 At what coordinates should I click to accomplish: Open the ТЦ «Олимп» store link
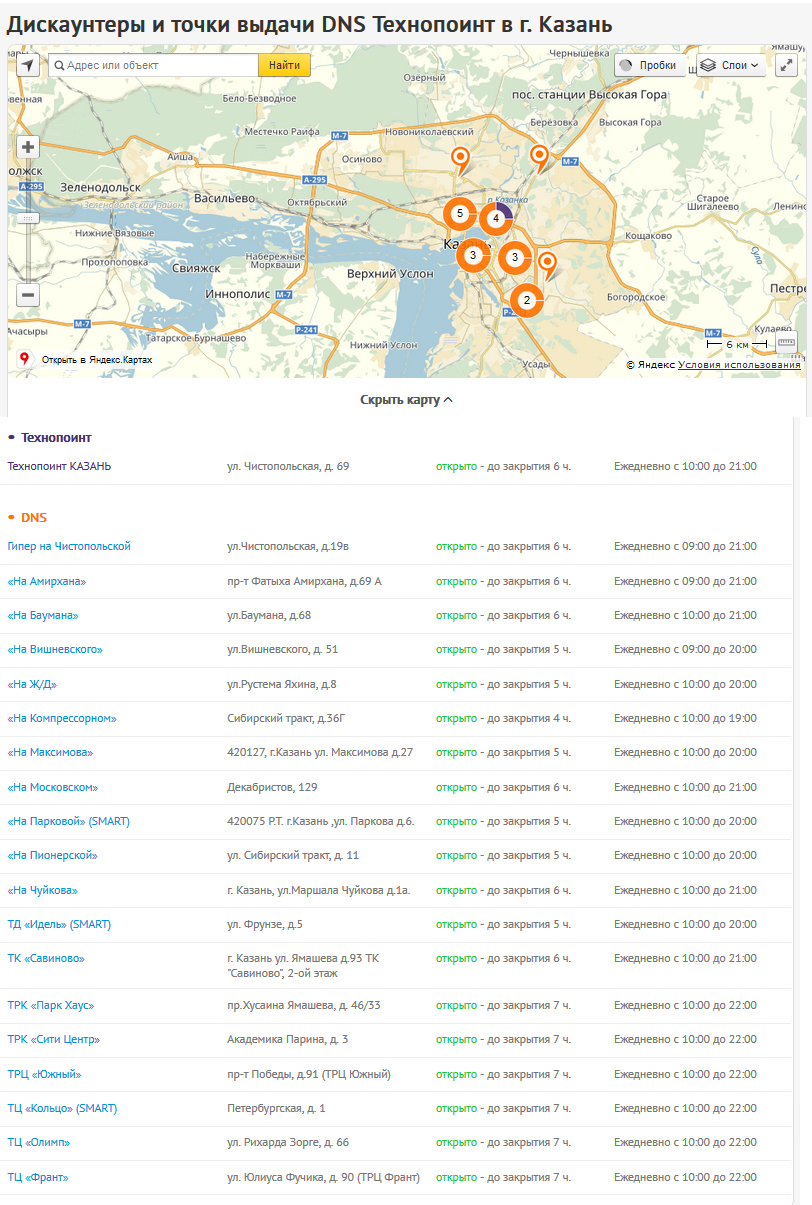pyautogui.click(x=39, y=1142)
